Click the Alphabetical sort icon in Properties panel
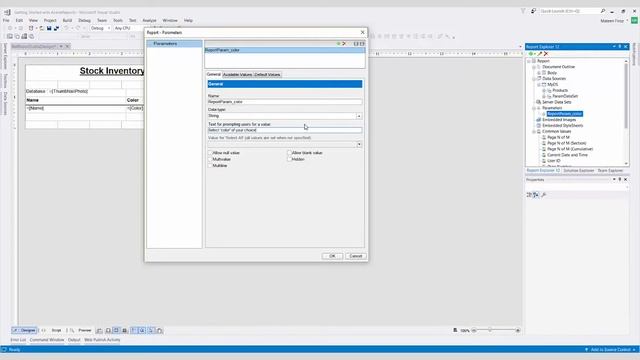Viewport: 640px width, 360px height. click(x=536, y=195)
